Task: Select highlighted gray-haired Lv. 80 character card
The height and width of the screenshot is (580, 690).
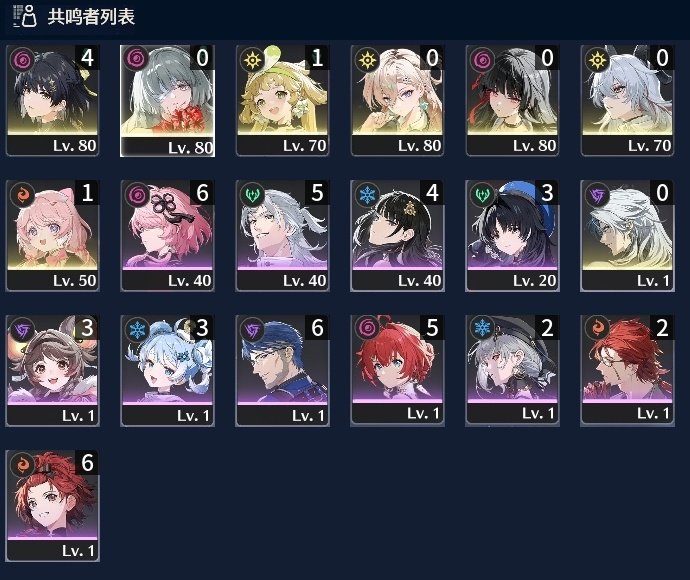Action: (x=167, y=100)
